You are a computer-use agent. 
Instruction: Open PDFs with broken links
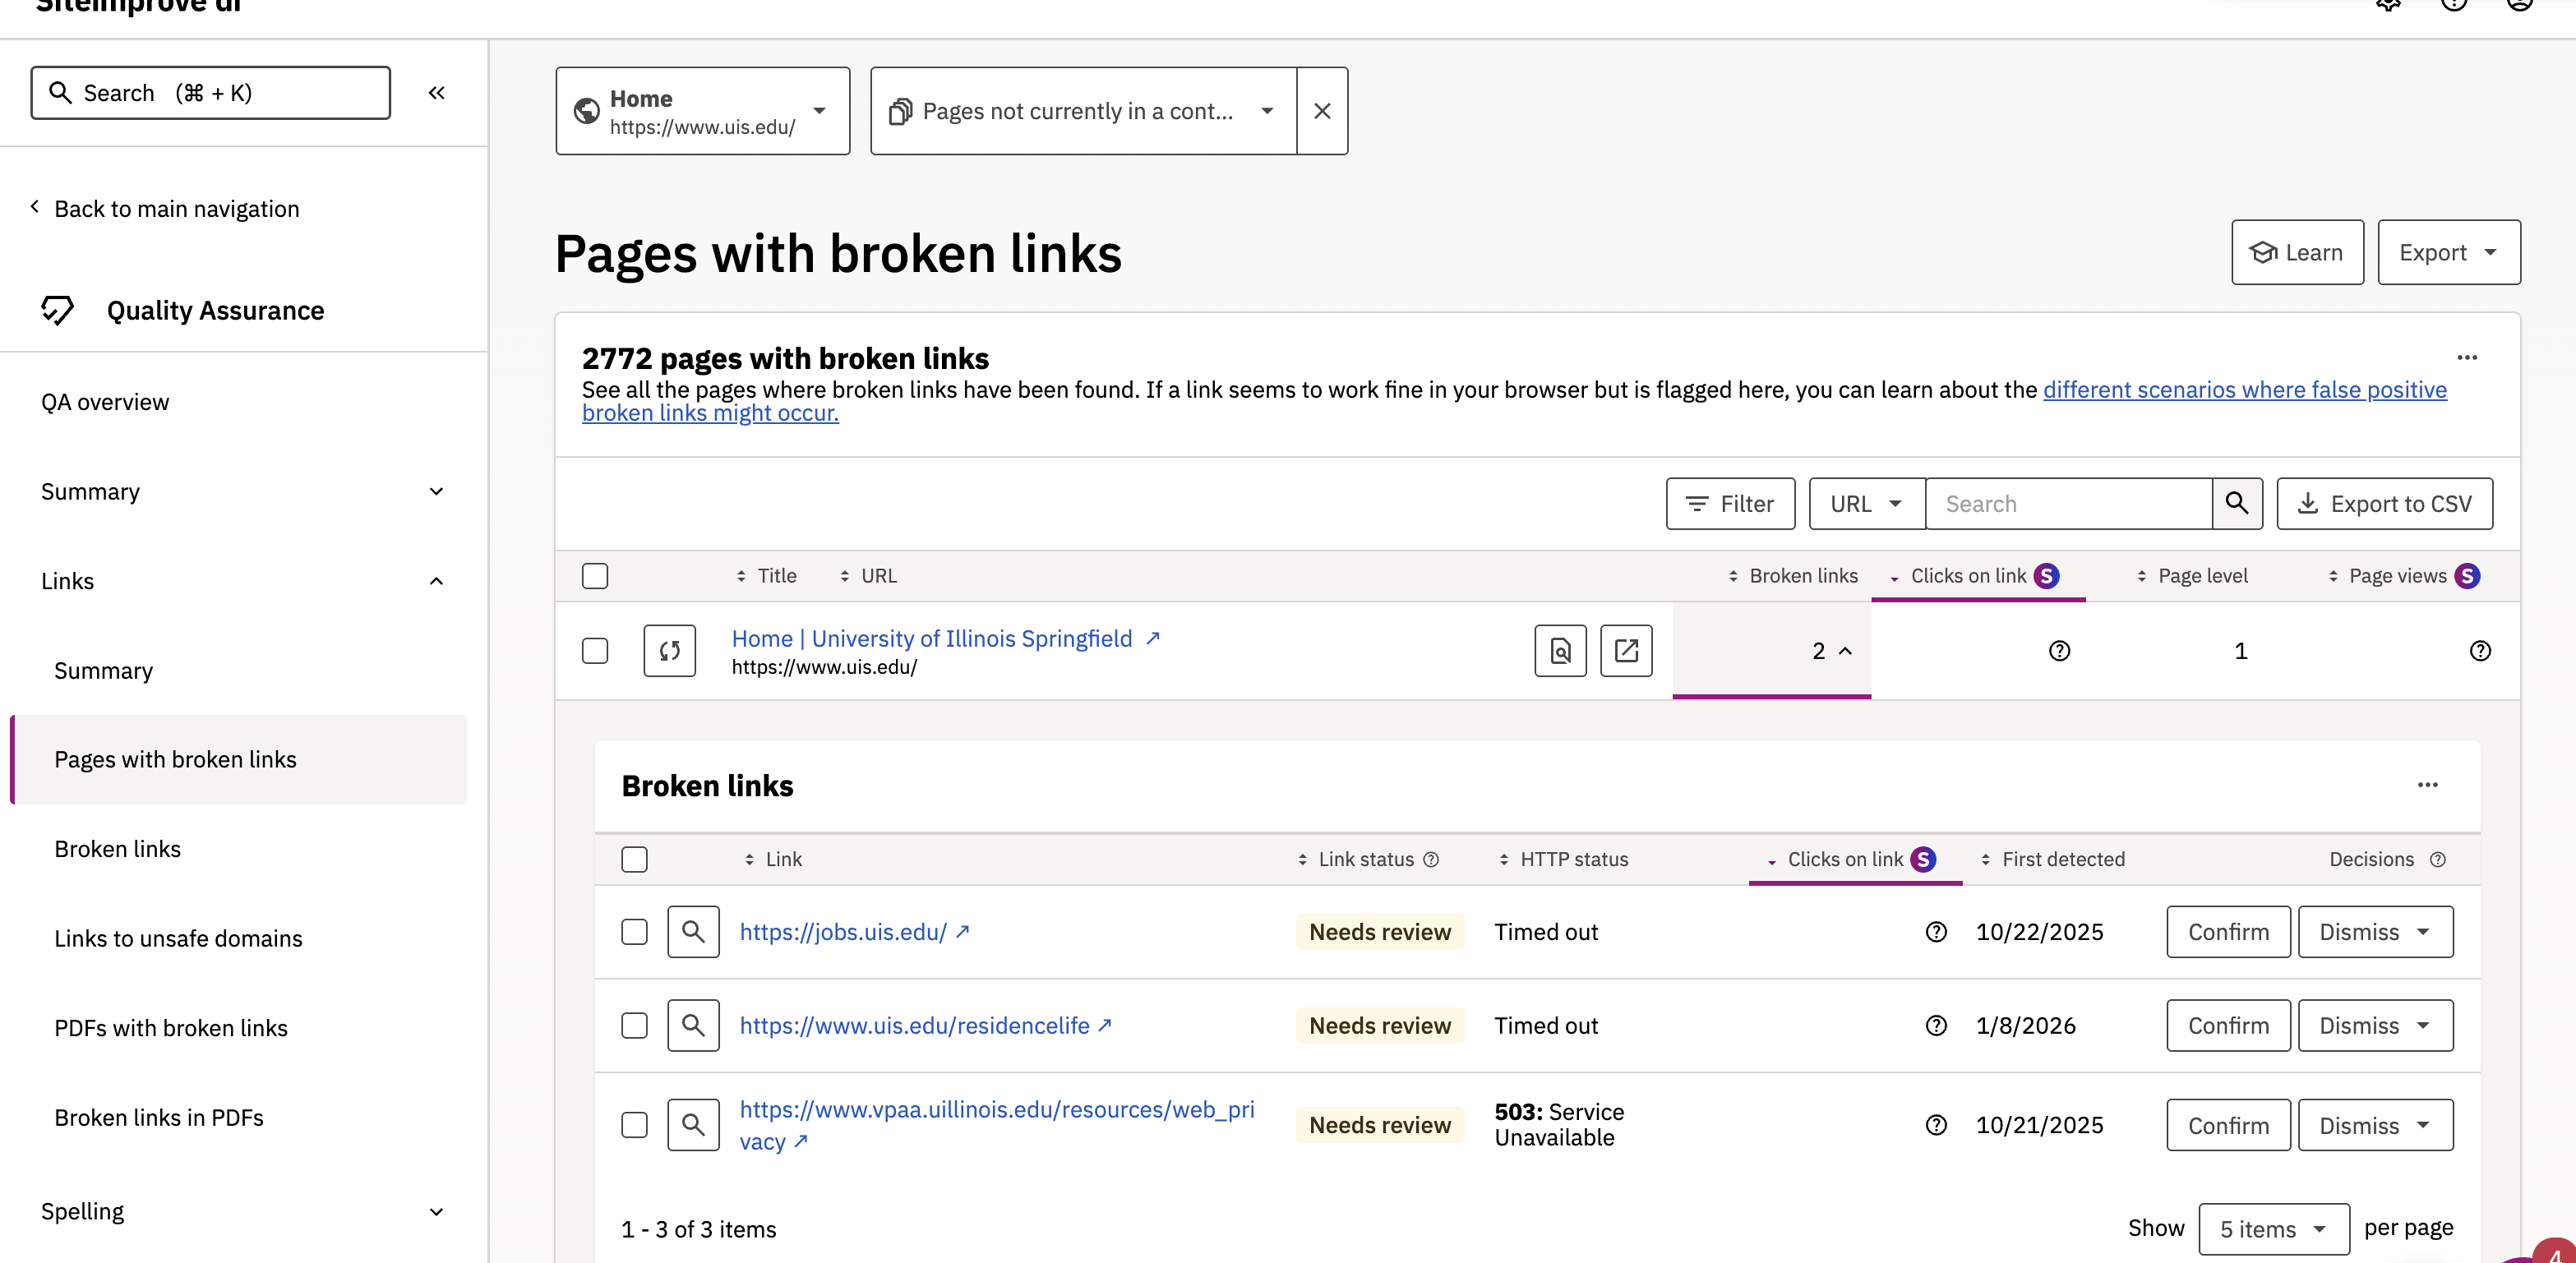point(171,1028)
